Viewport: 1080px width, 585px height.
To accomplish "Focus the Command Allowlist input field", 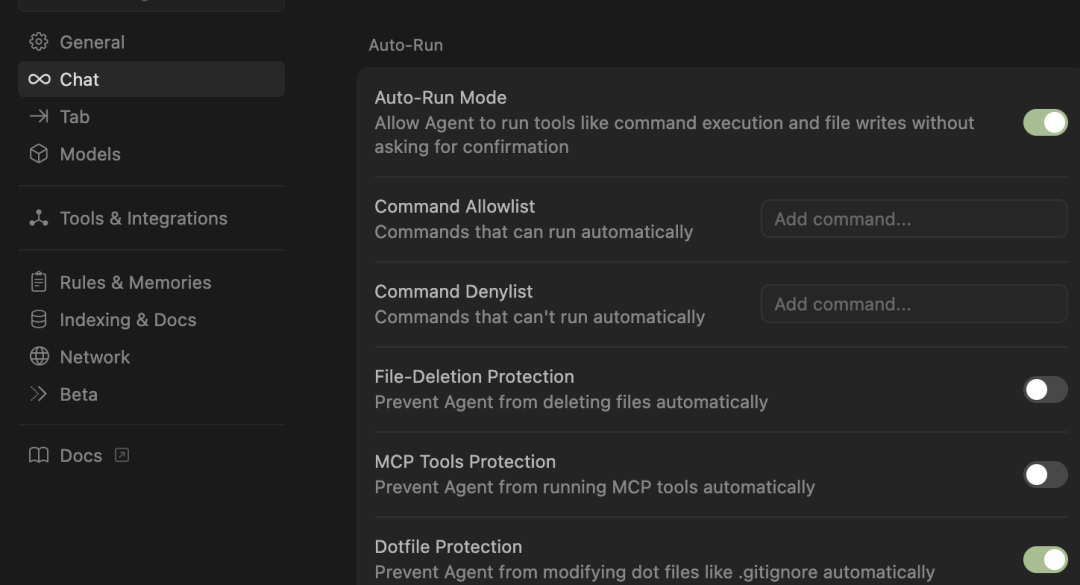I will (914, 219).
